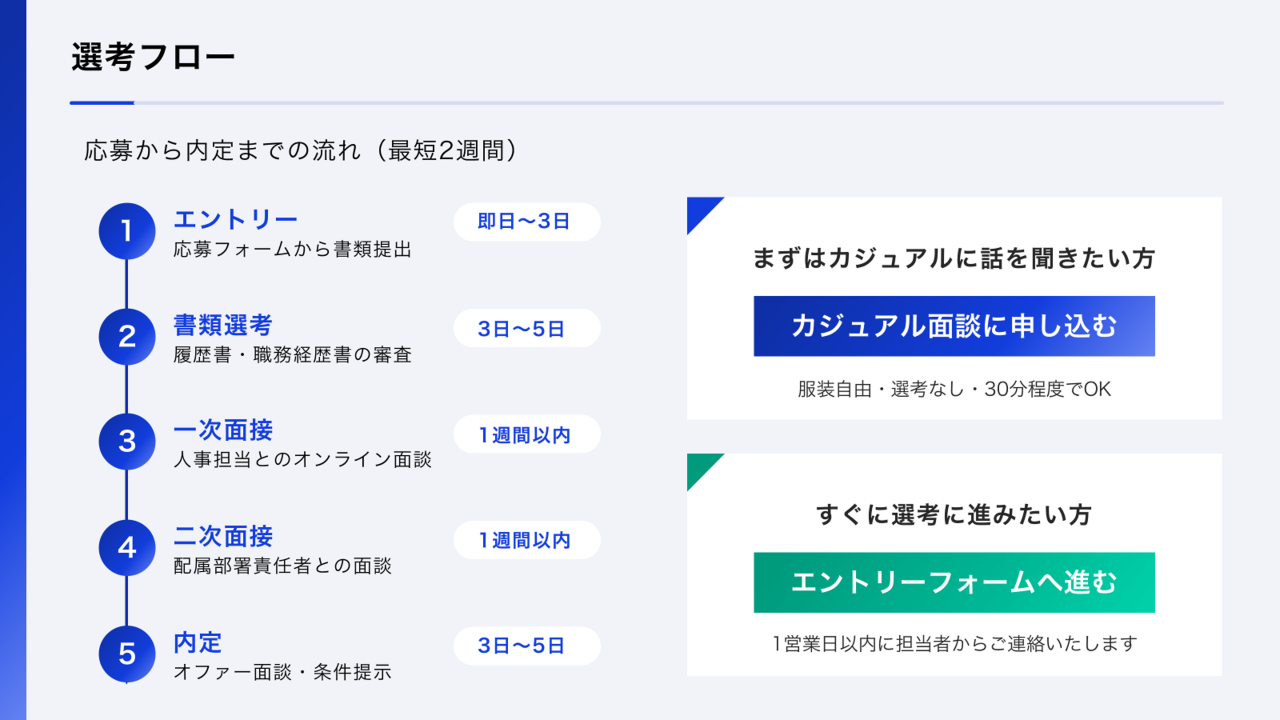
Task: Select the step 1 numbered circle icon
Action: click(126, 230)
